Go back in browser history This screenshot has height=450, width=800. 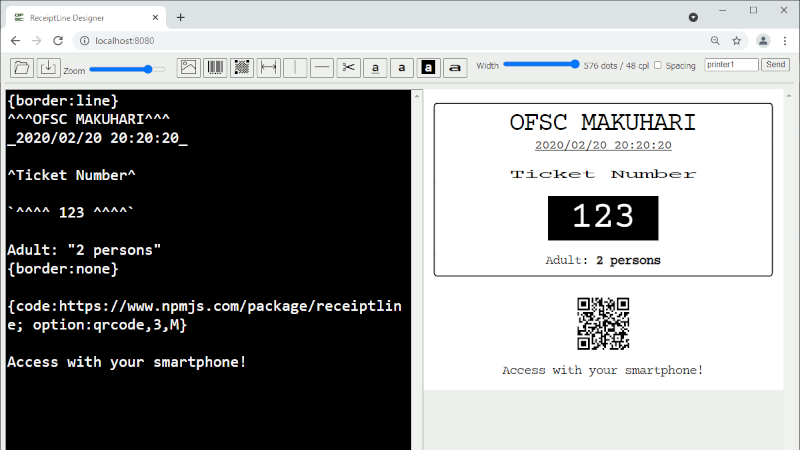coord(15,41)
